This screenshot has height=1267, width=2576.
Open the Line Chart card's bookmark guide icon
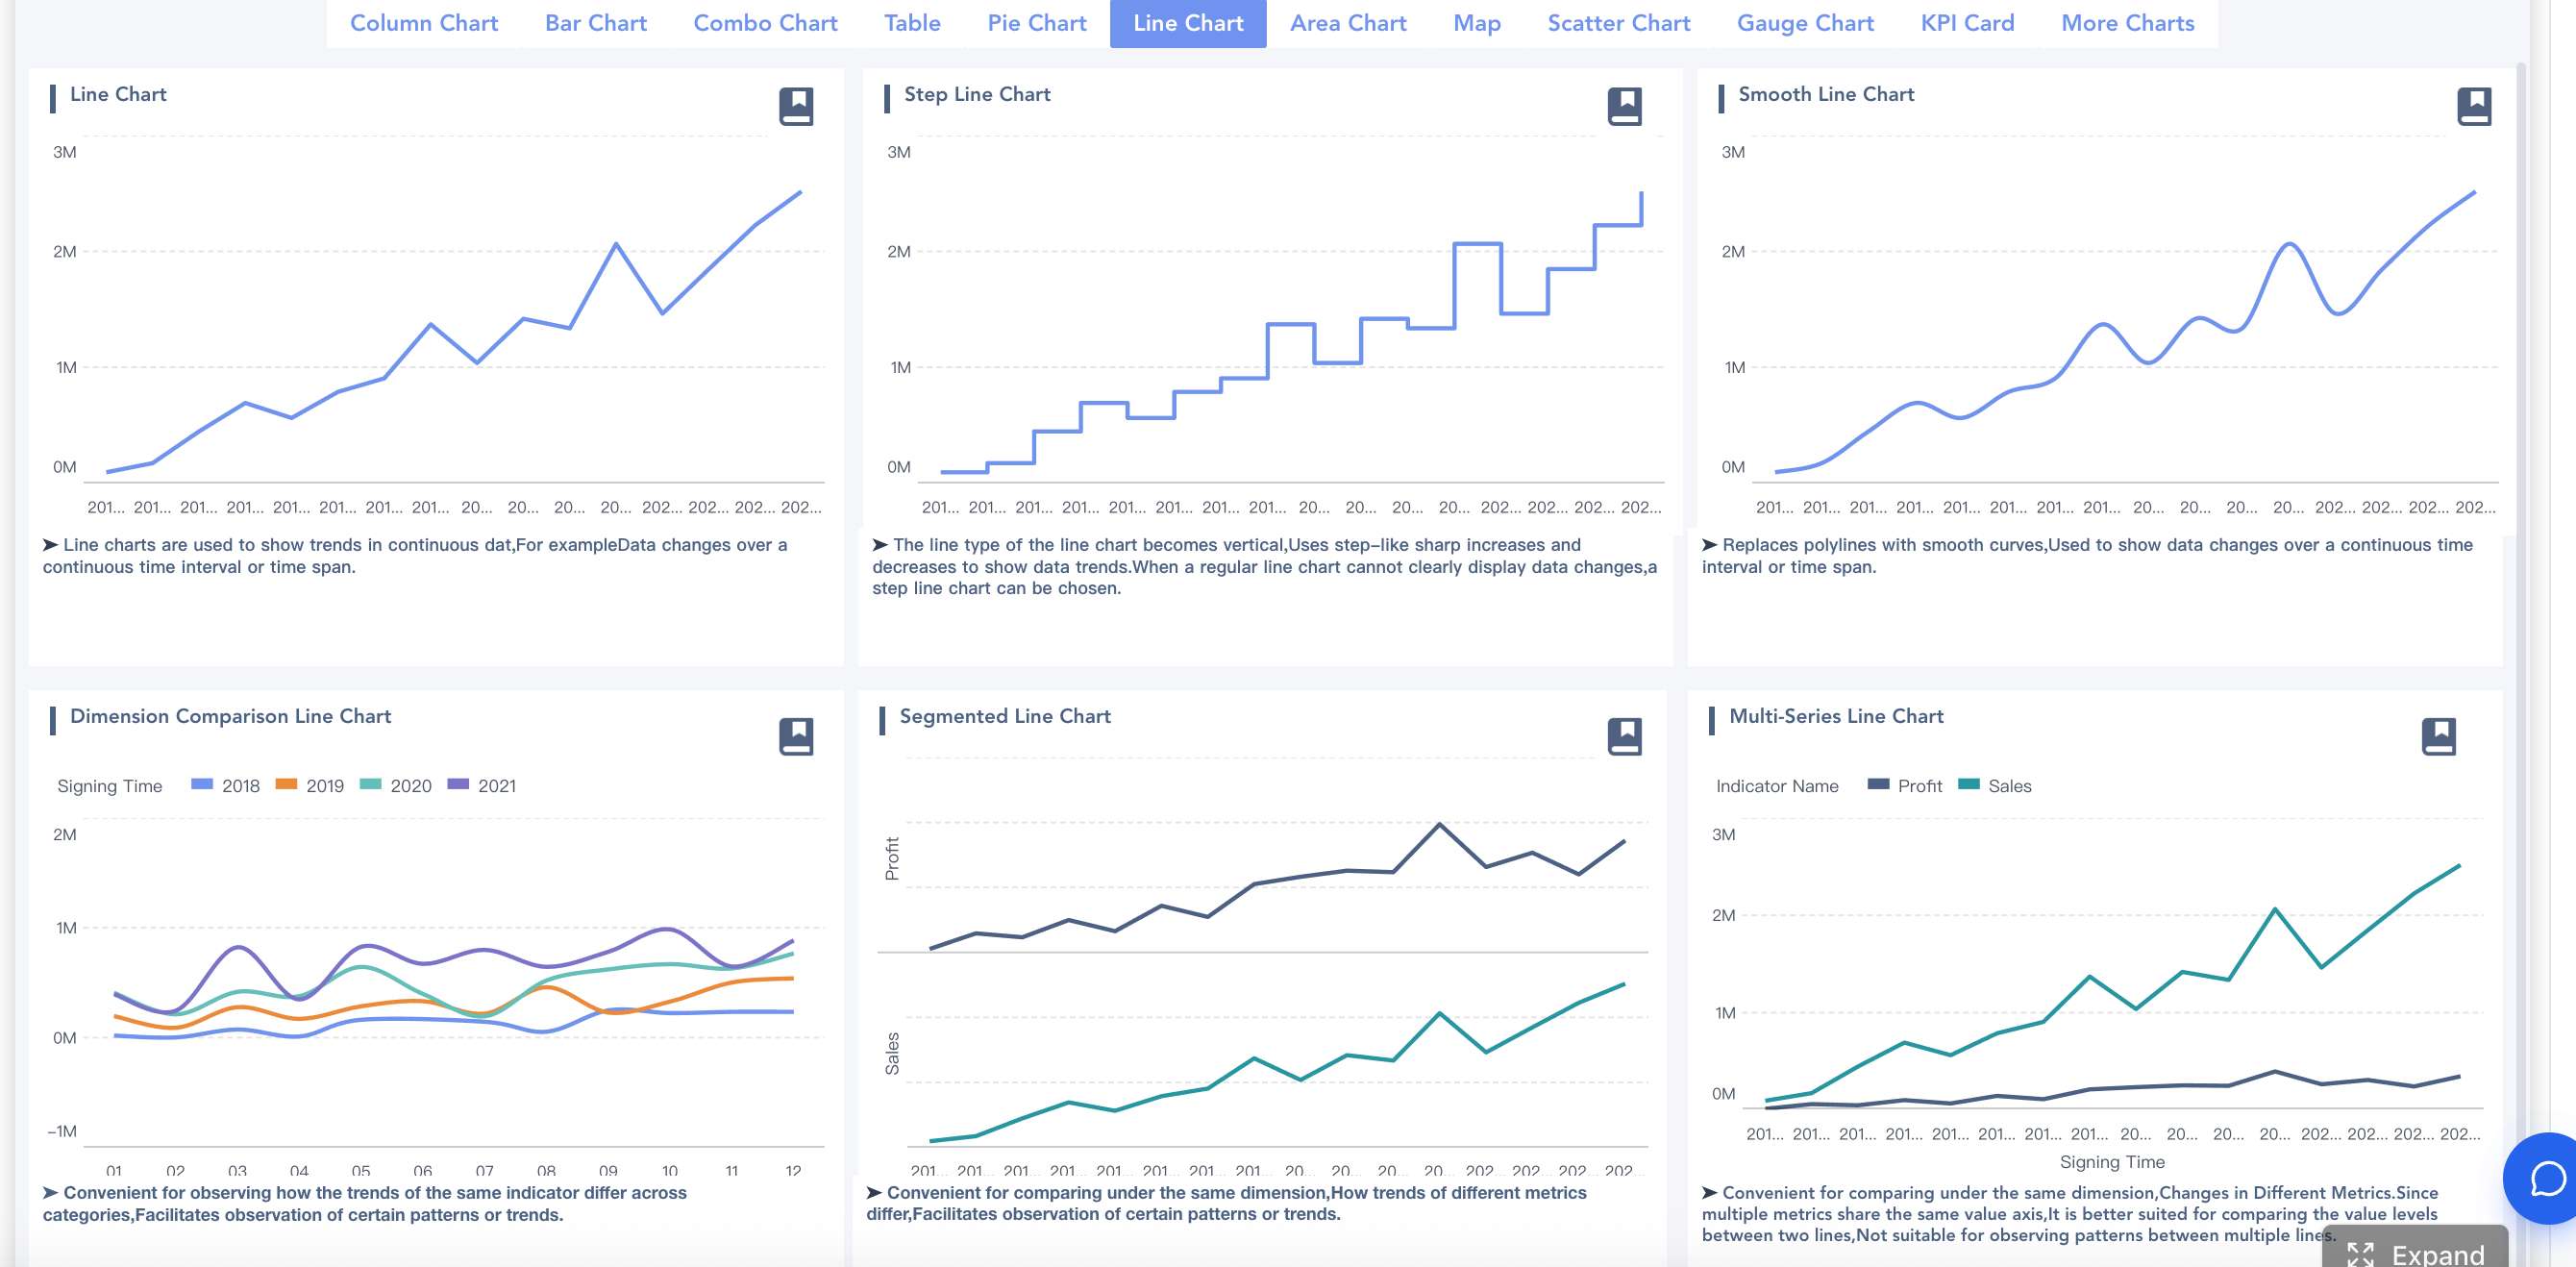796,106
